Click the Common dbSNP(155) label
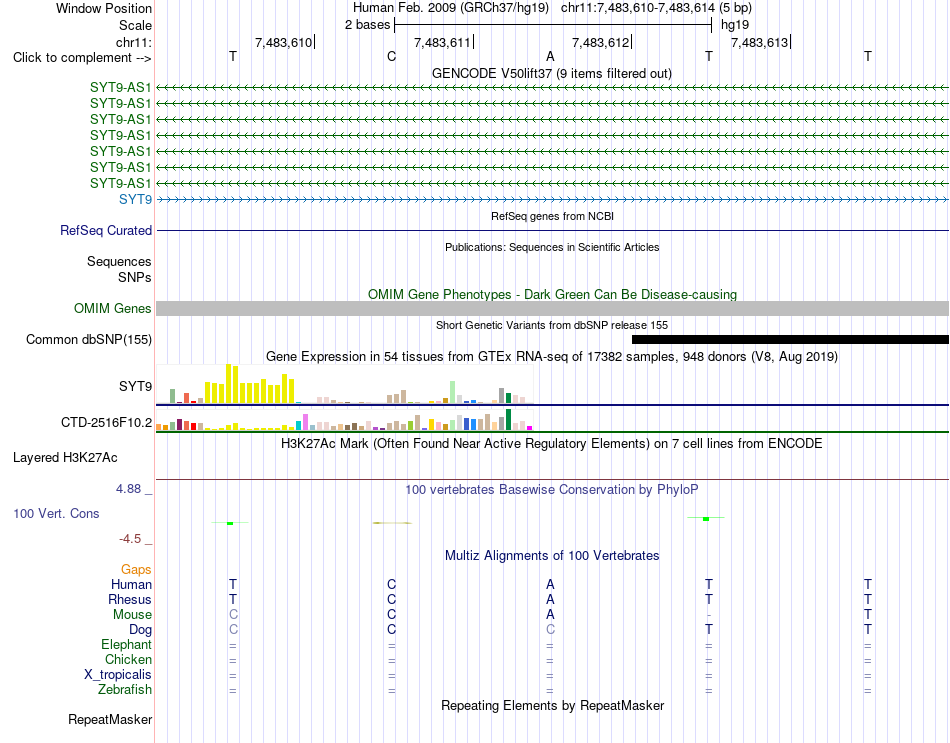Image resolution: width=950 pixels, height=743 pixels. (x=89, y=339)
